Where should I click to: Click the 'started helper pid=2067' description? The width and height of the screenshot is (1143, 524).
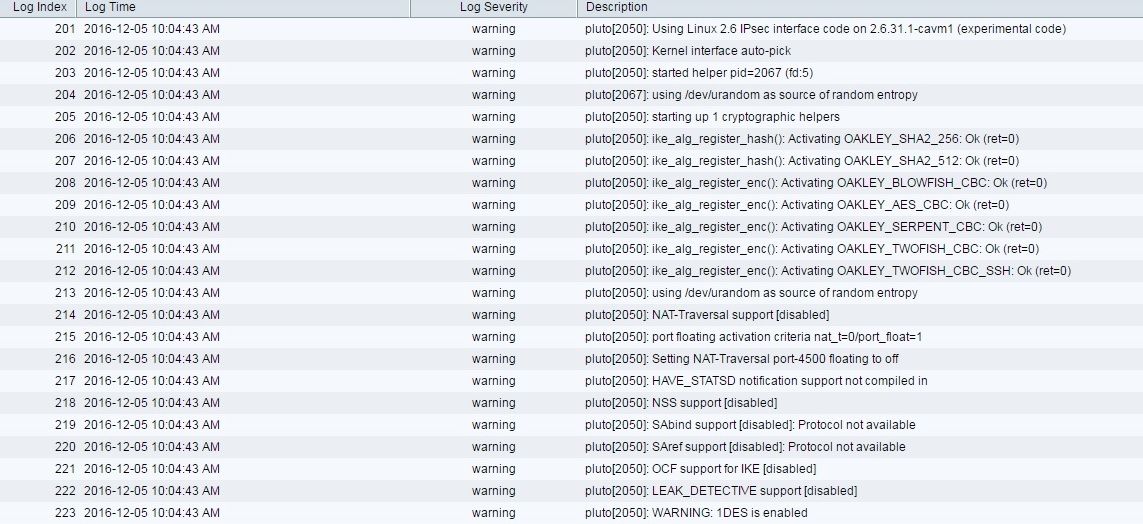click(698, 73)
